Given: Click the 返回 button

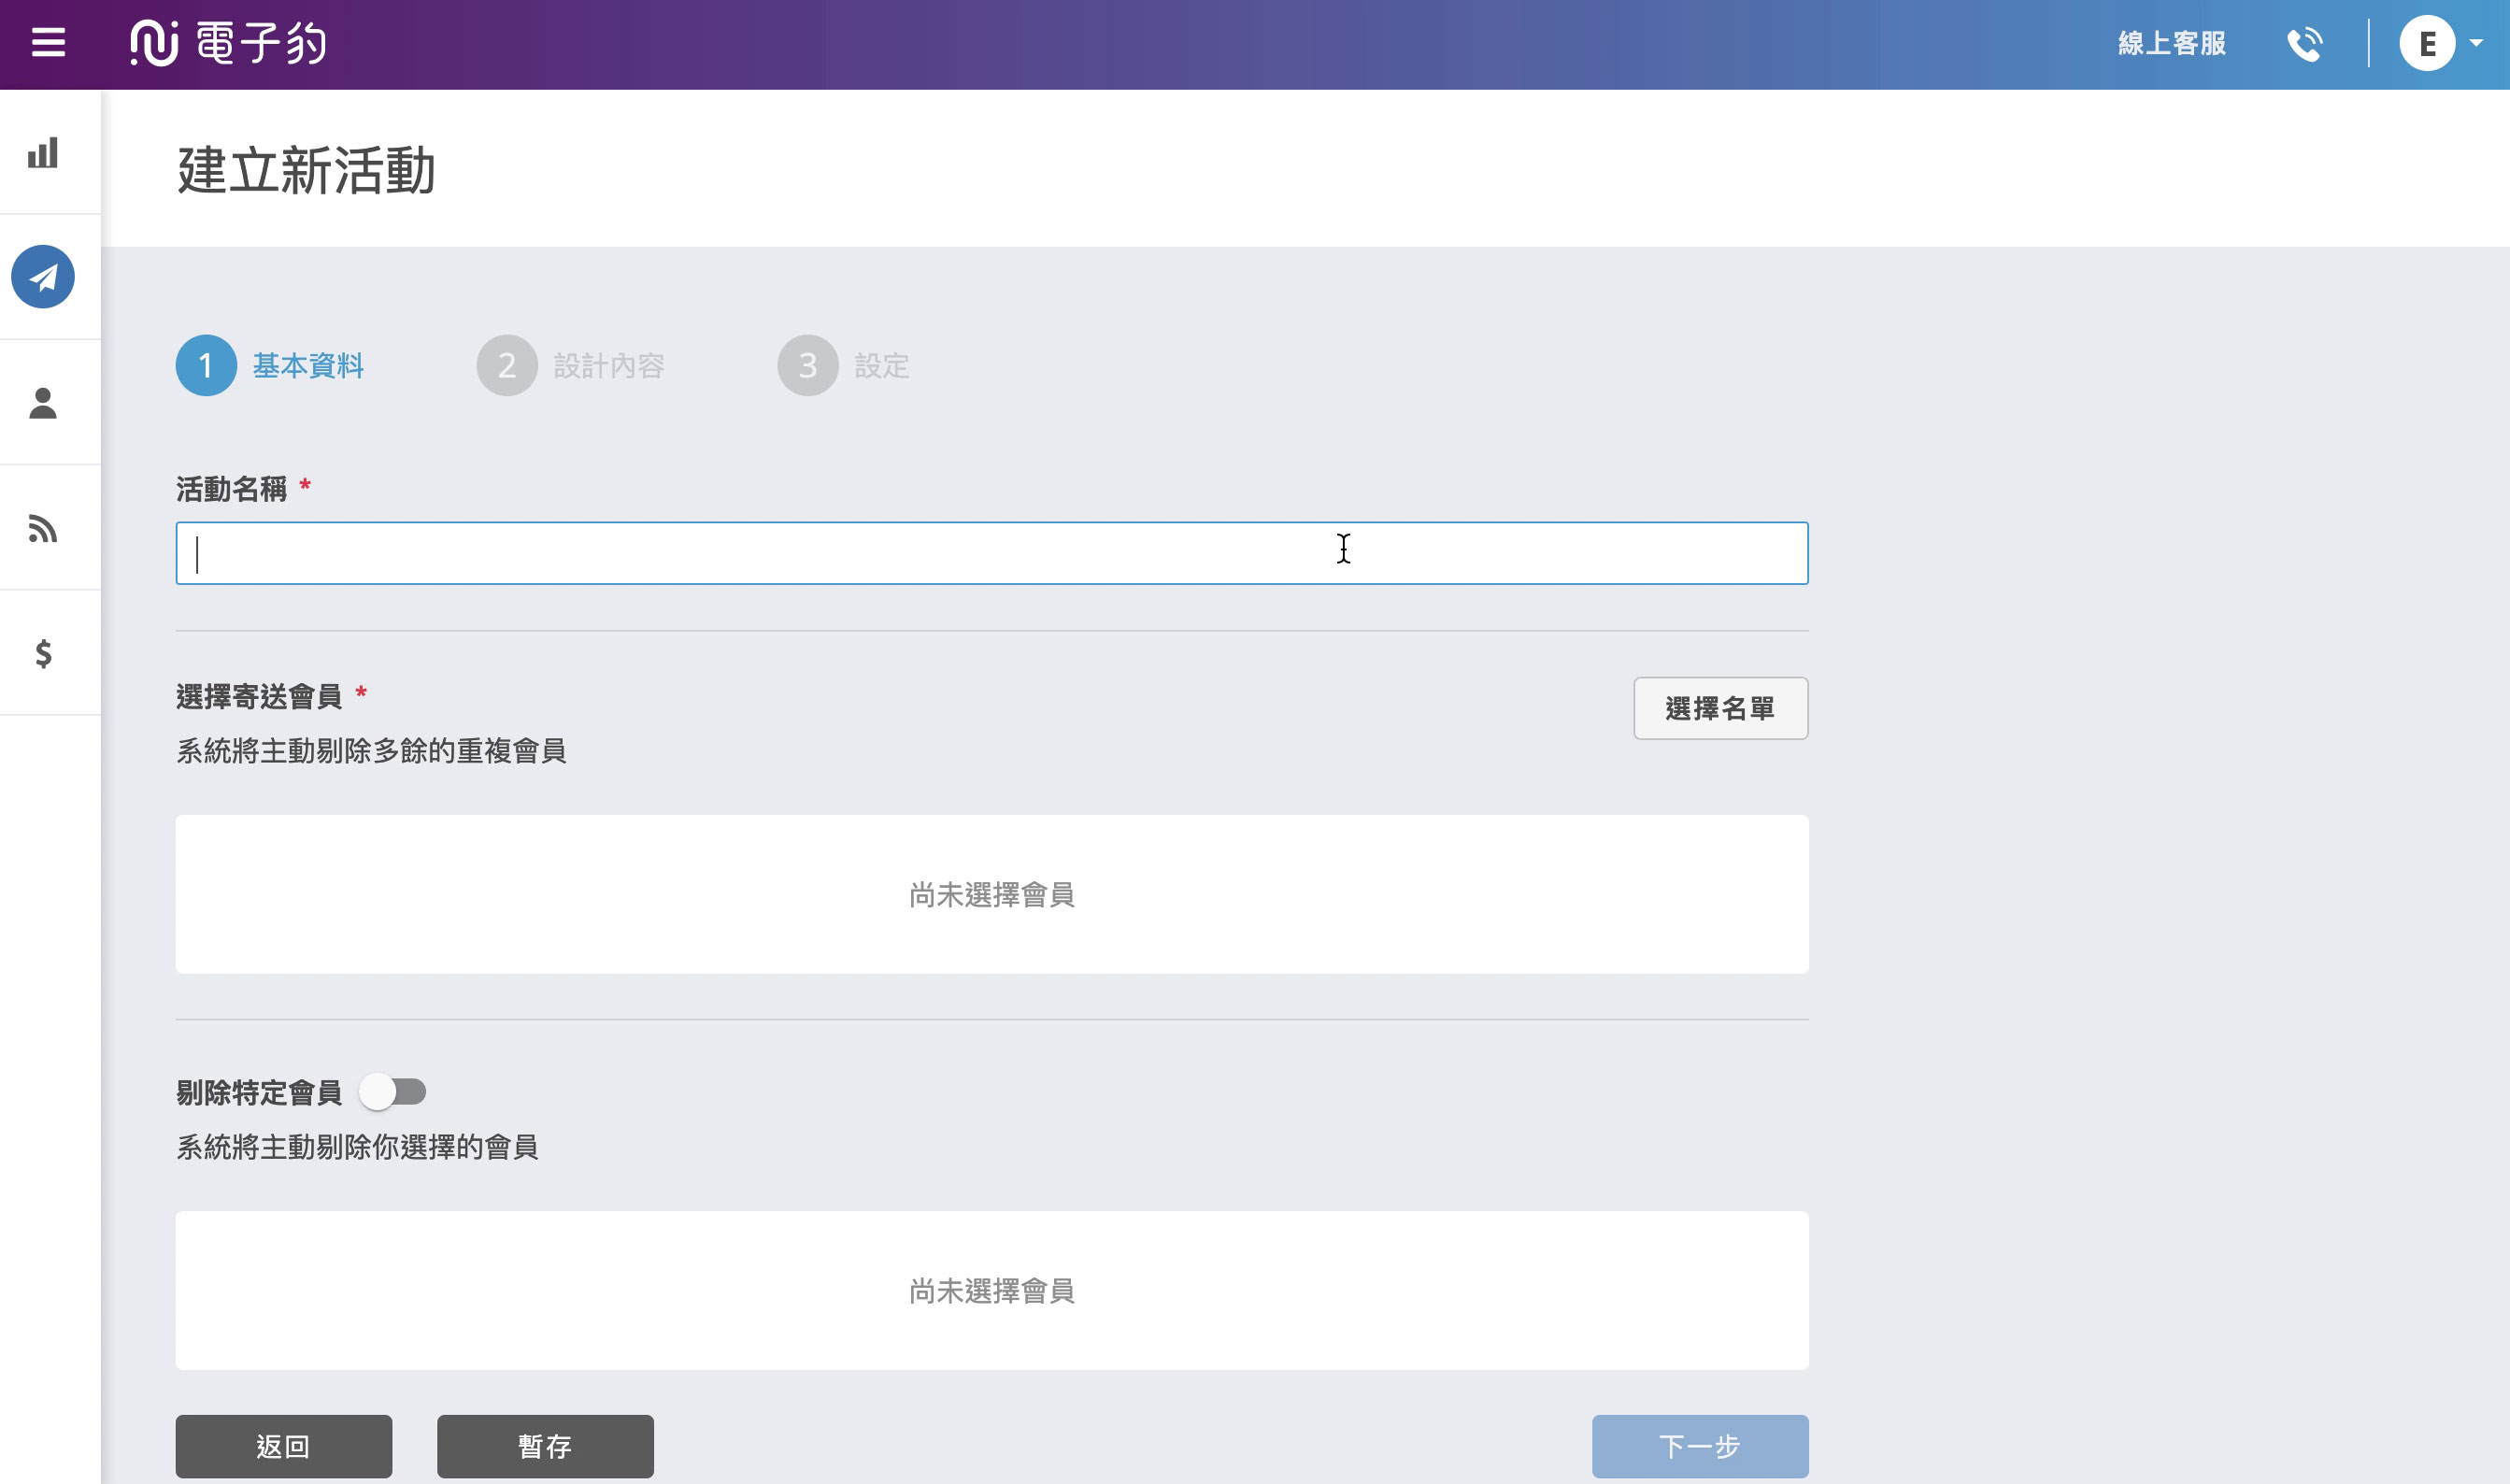Looking at the screenshot, I should 284,1446.
